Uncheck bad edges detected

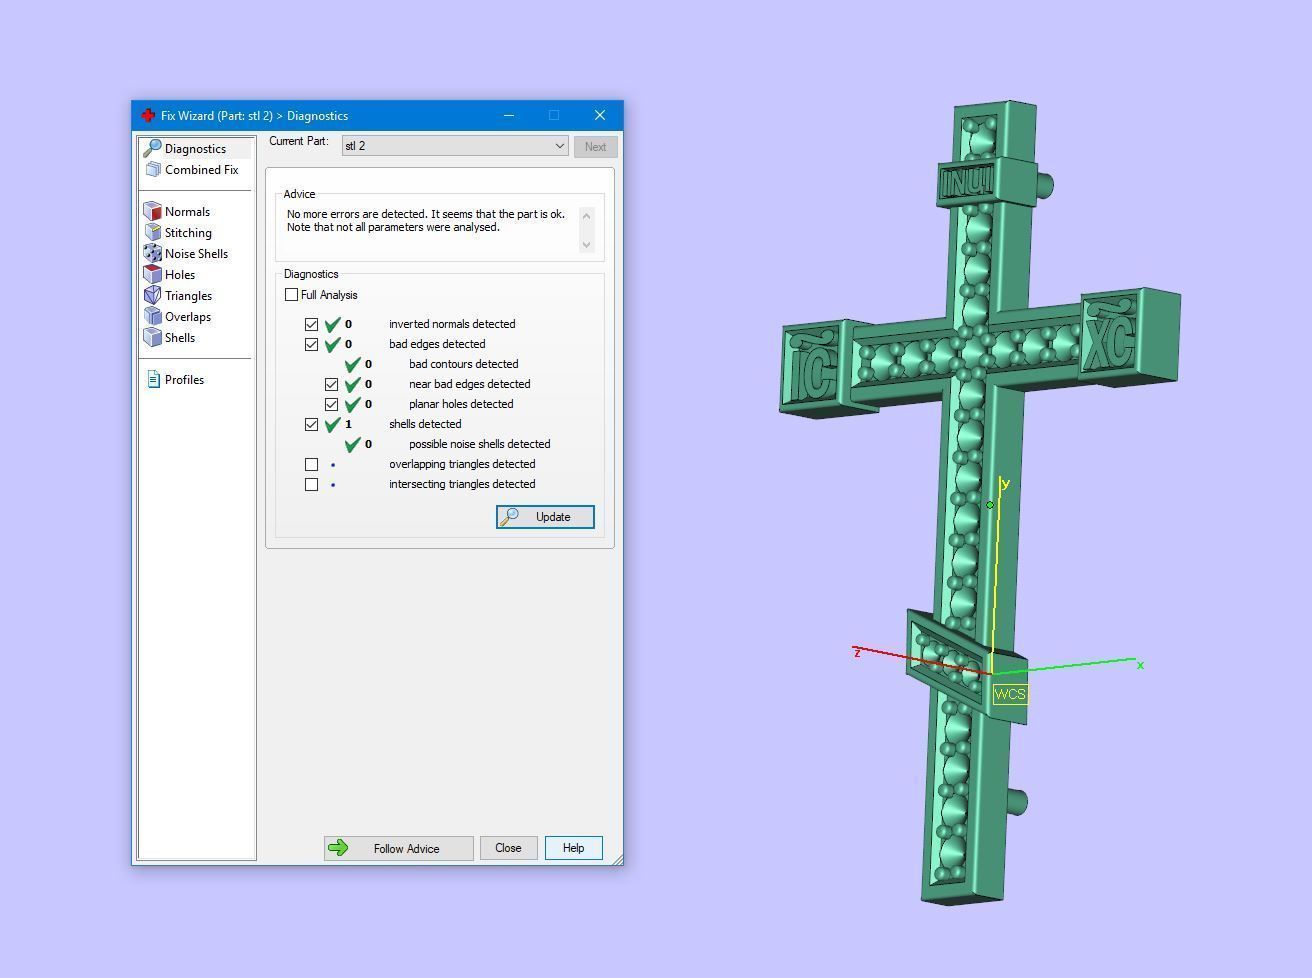click(x=311, y=344)
